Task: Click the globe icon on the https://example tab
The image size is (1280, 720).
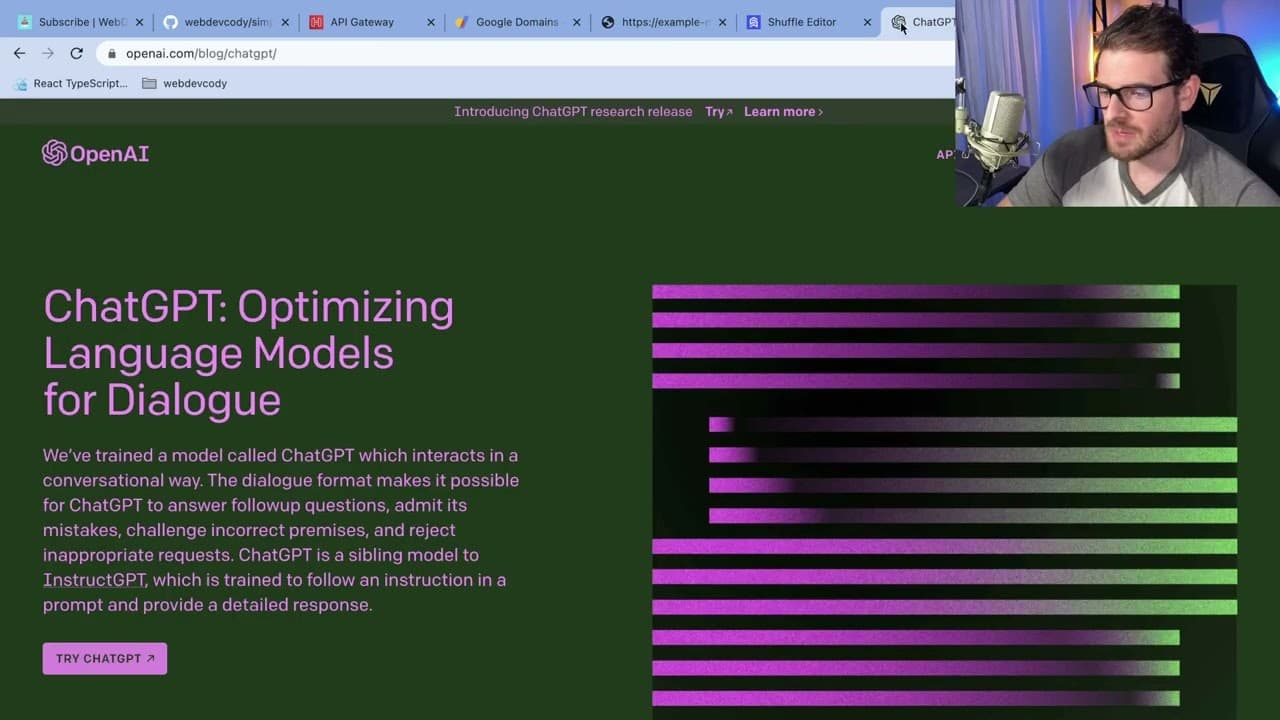Action: coord(607,22)
